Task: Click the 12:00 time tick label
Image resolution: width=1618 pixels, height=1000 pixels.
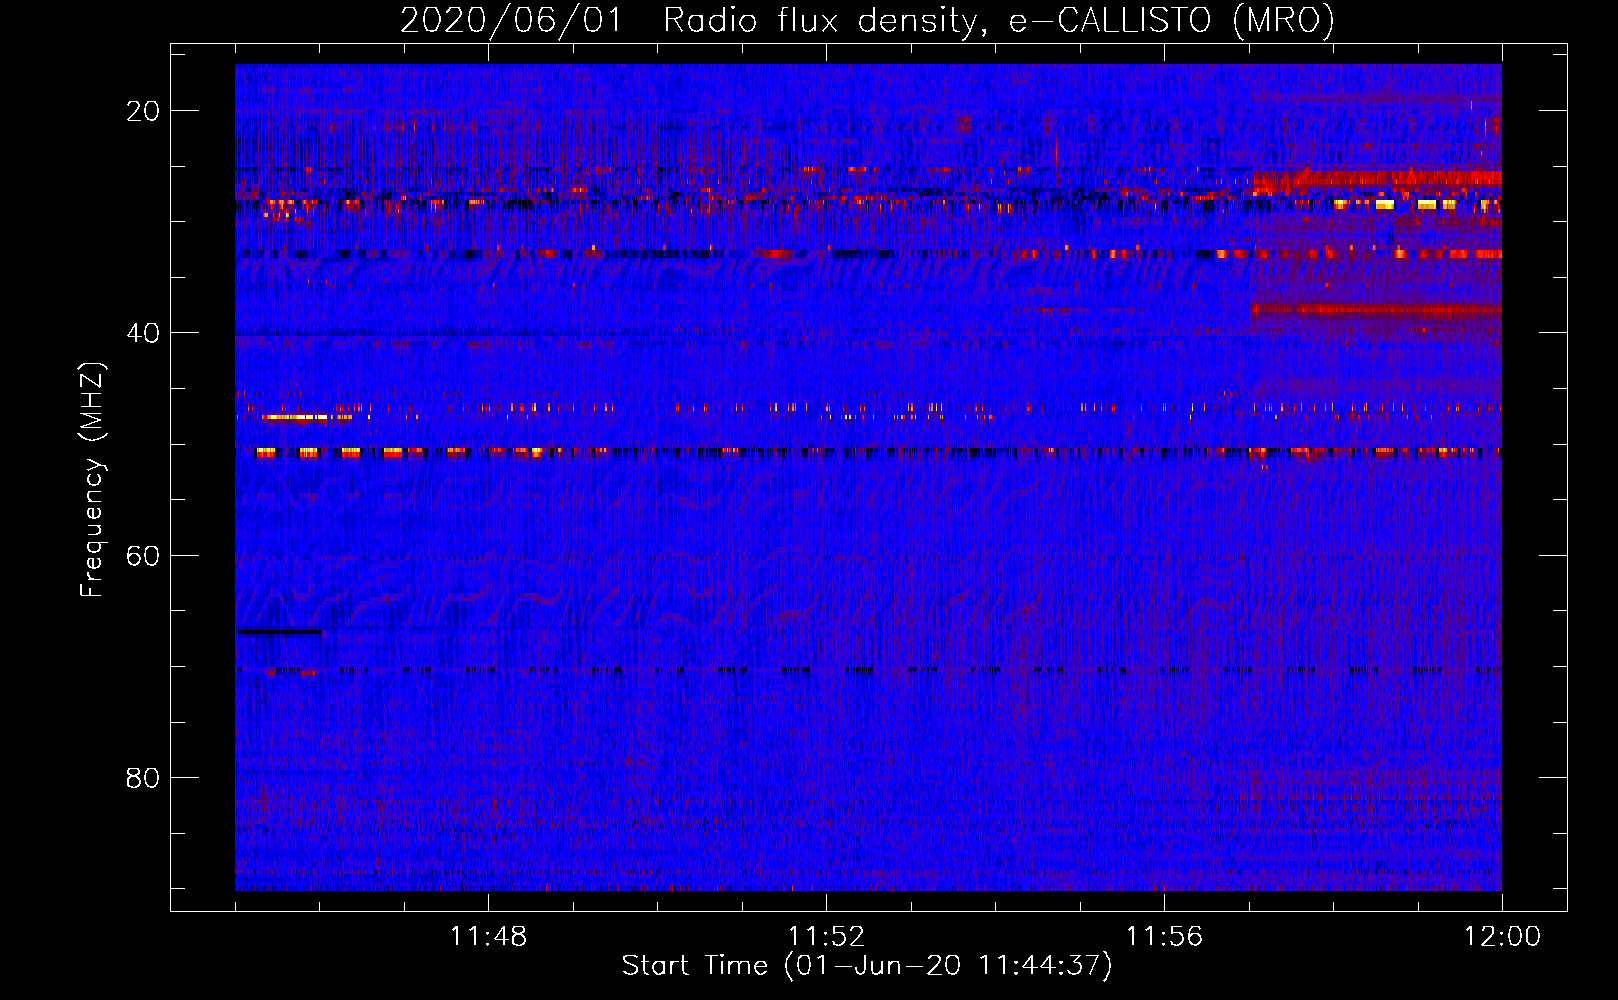Action: pyautogui.click(x=1502, y=937)
